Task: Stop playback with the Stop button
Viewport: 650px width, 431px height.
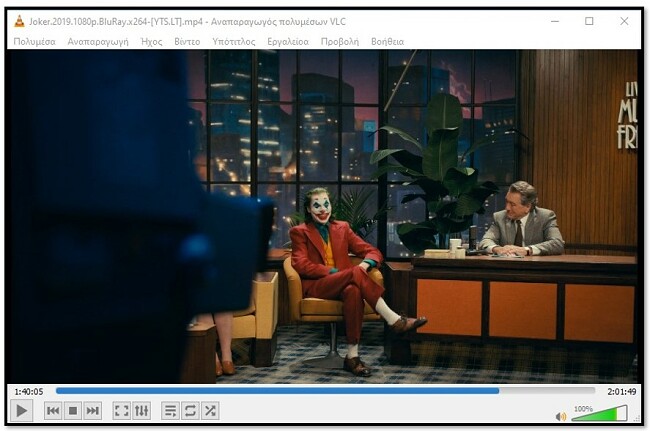Action: pos(73,411)
